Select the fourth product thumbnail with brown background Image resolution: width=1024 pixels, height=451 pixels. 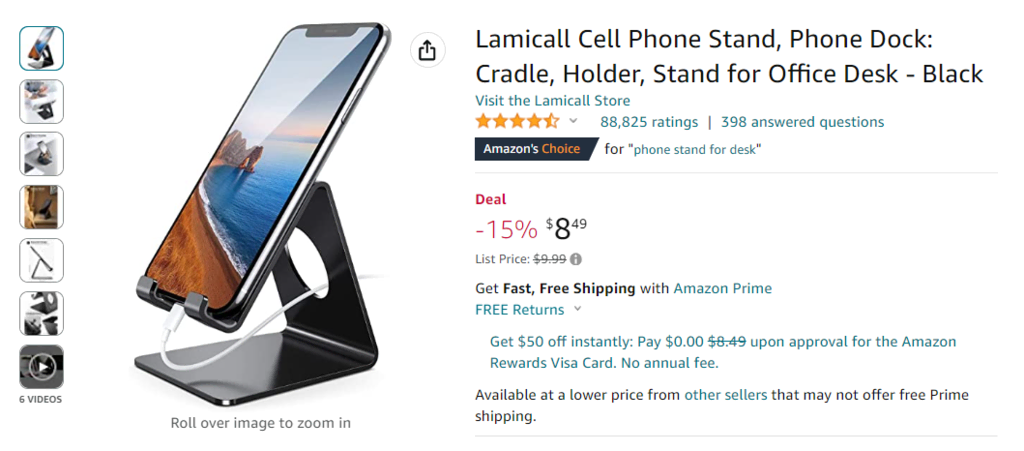41,207
